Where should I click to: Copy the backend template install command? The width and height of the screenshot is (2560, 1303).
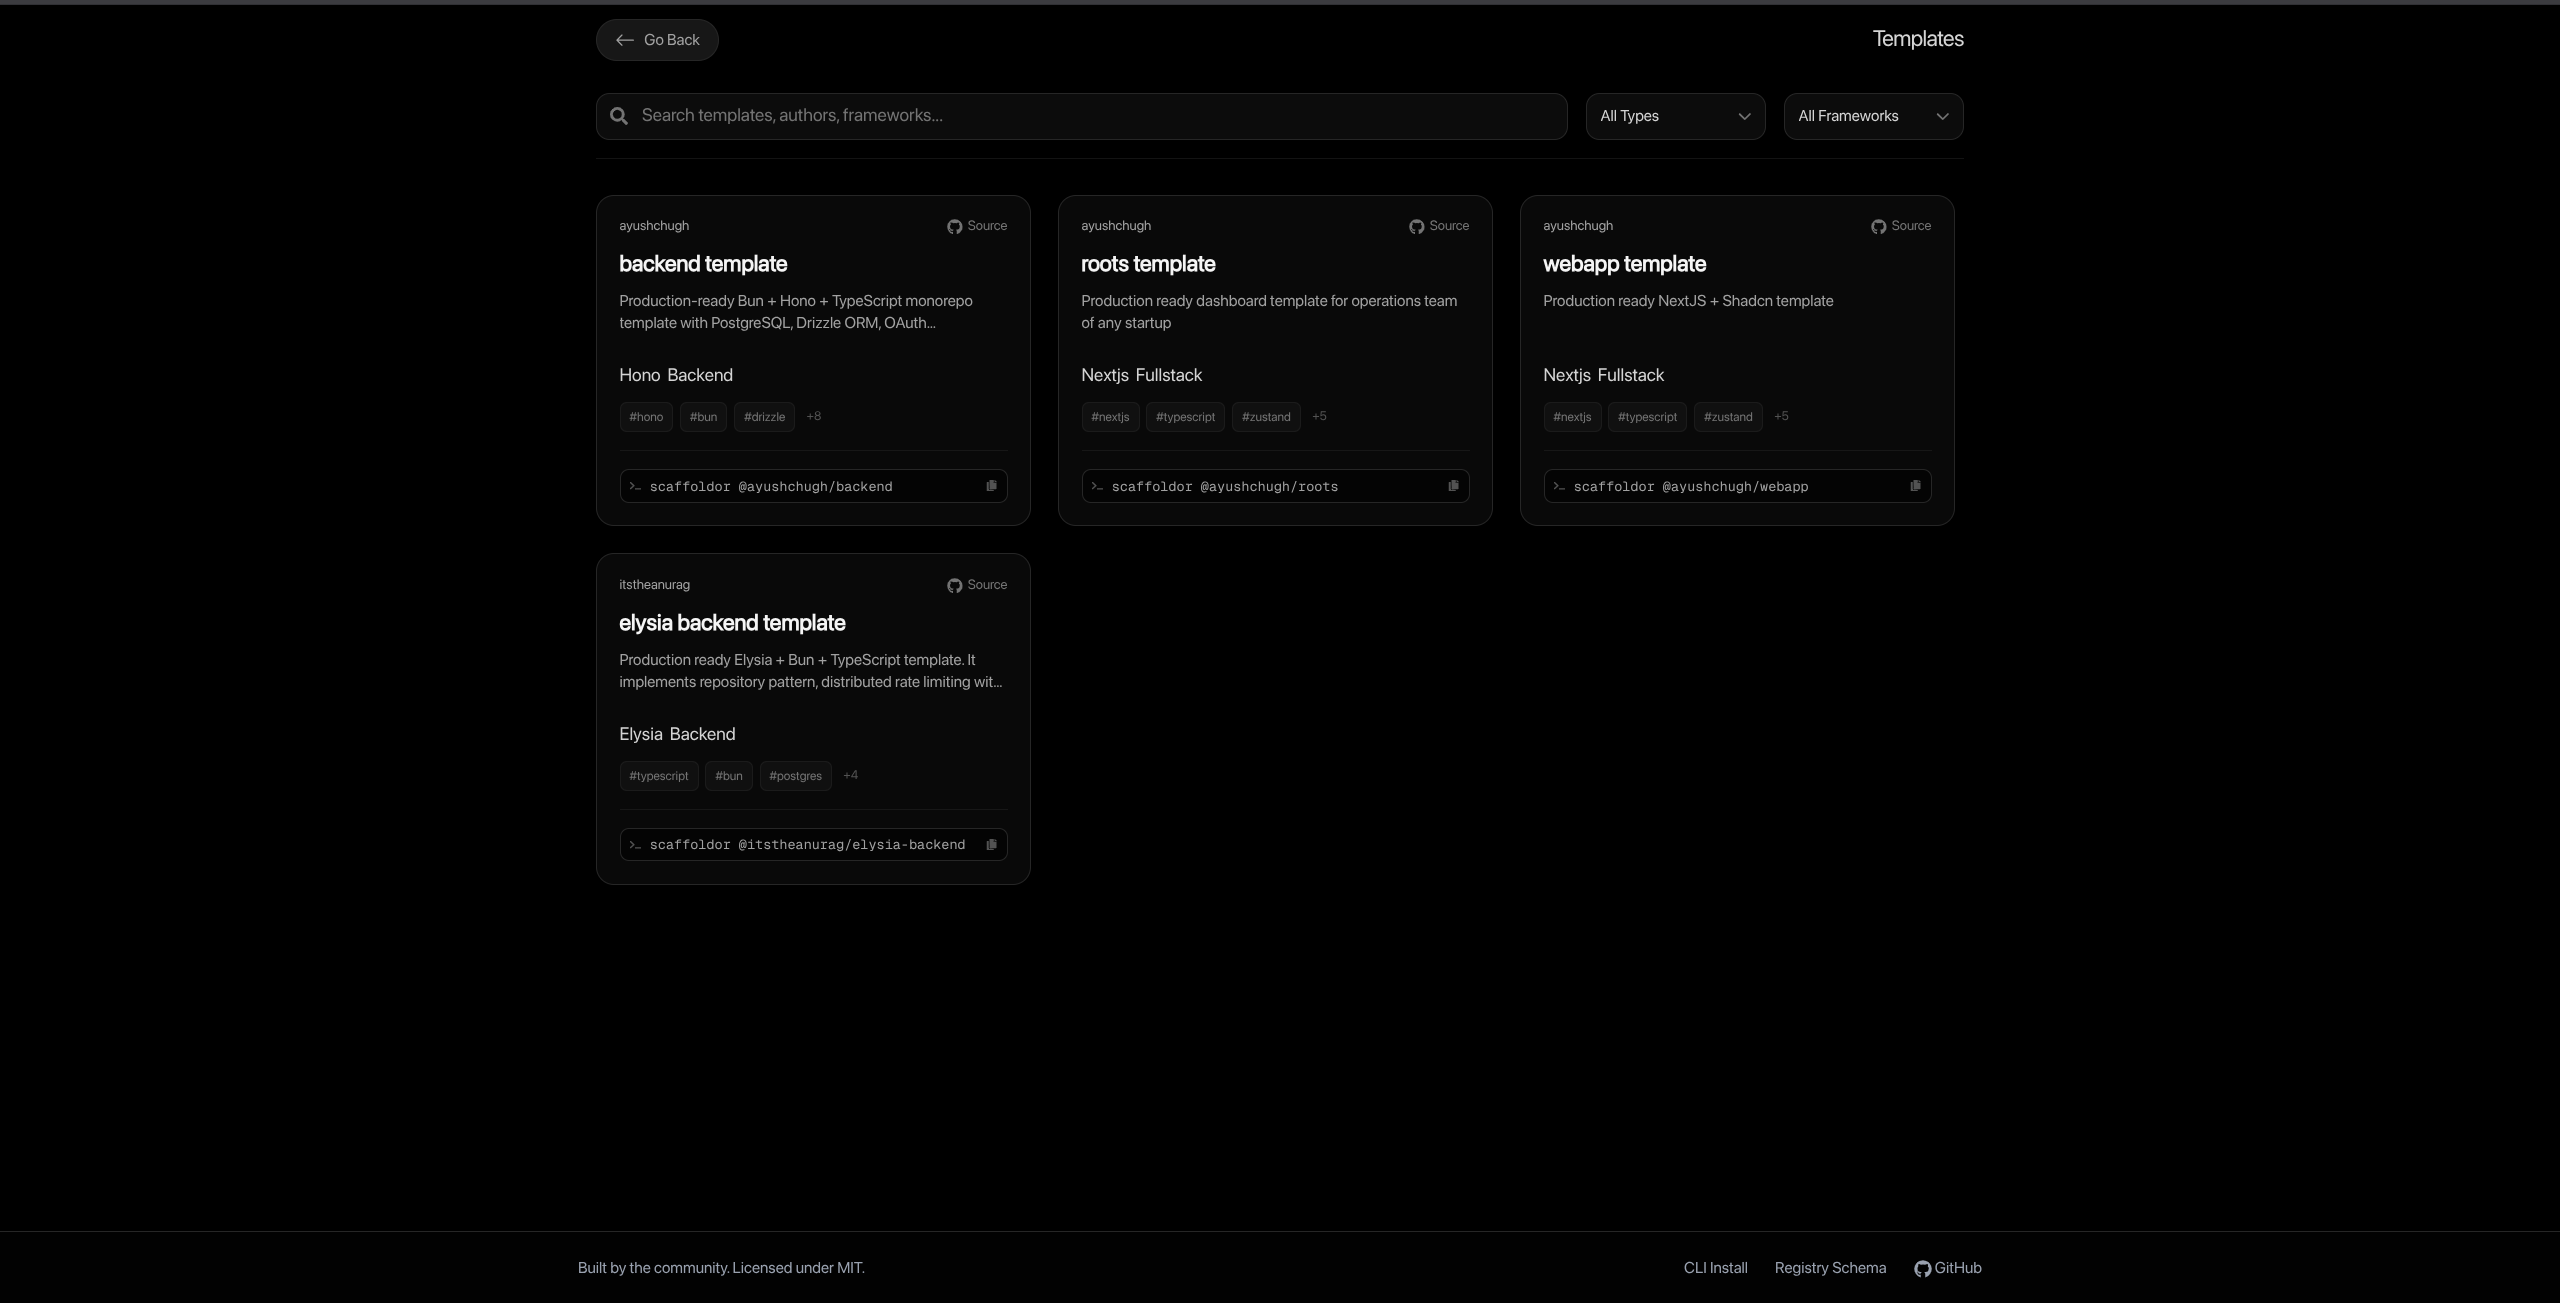point(991,486)
